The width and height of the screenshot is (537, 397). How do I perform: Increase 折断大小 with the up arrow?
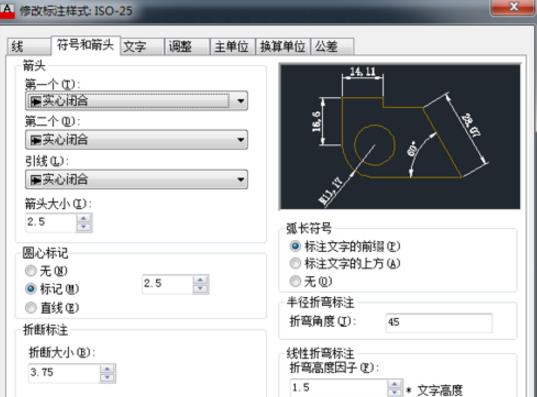click(108, 369)
